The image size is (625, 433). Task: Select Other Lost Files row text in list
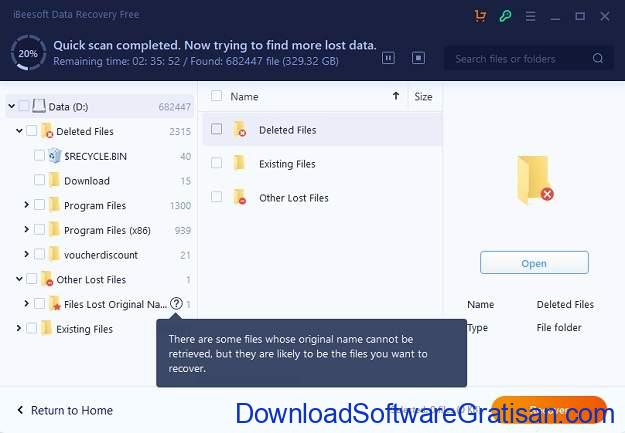pos(294,198)
